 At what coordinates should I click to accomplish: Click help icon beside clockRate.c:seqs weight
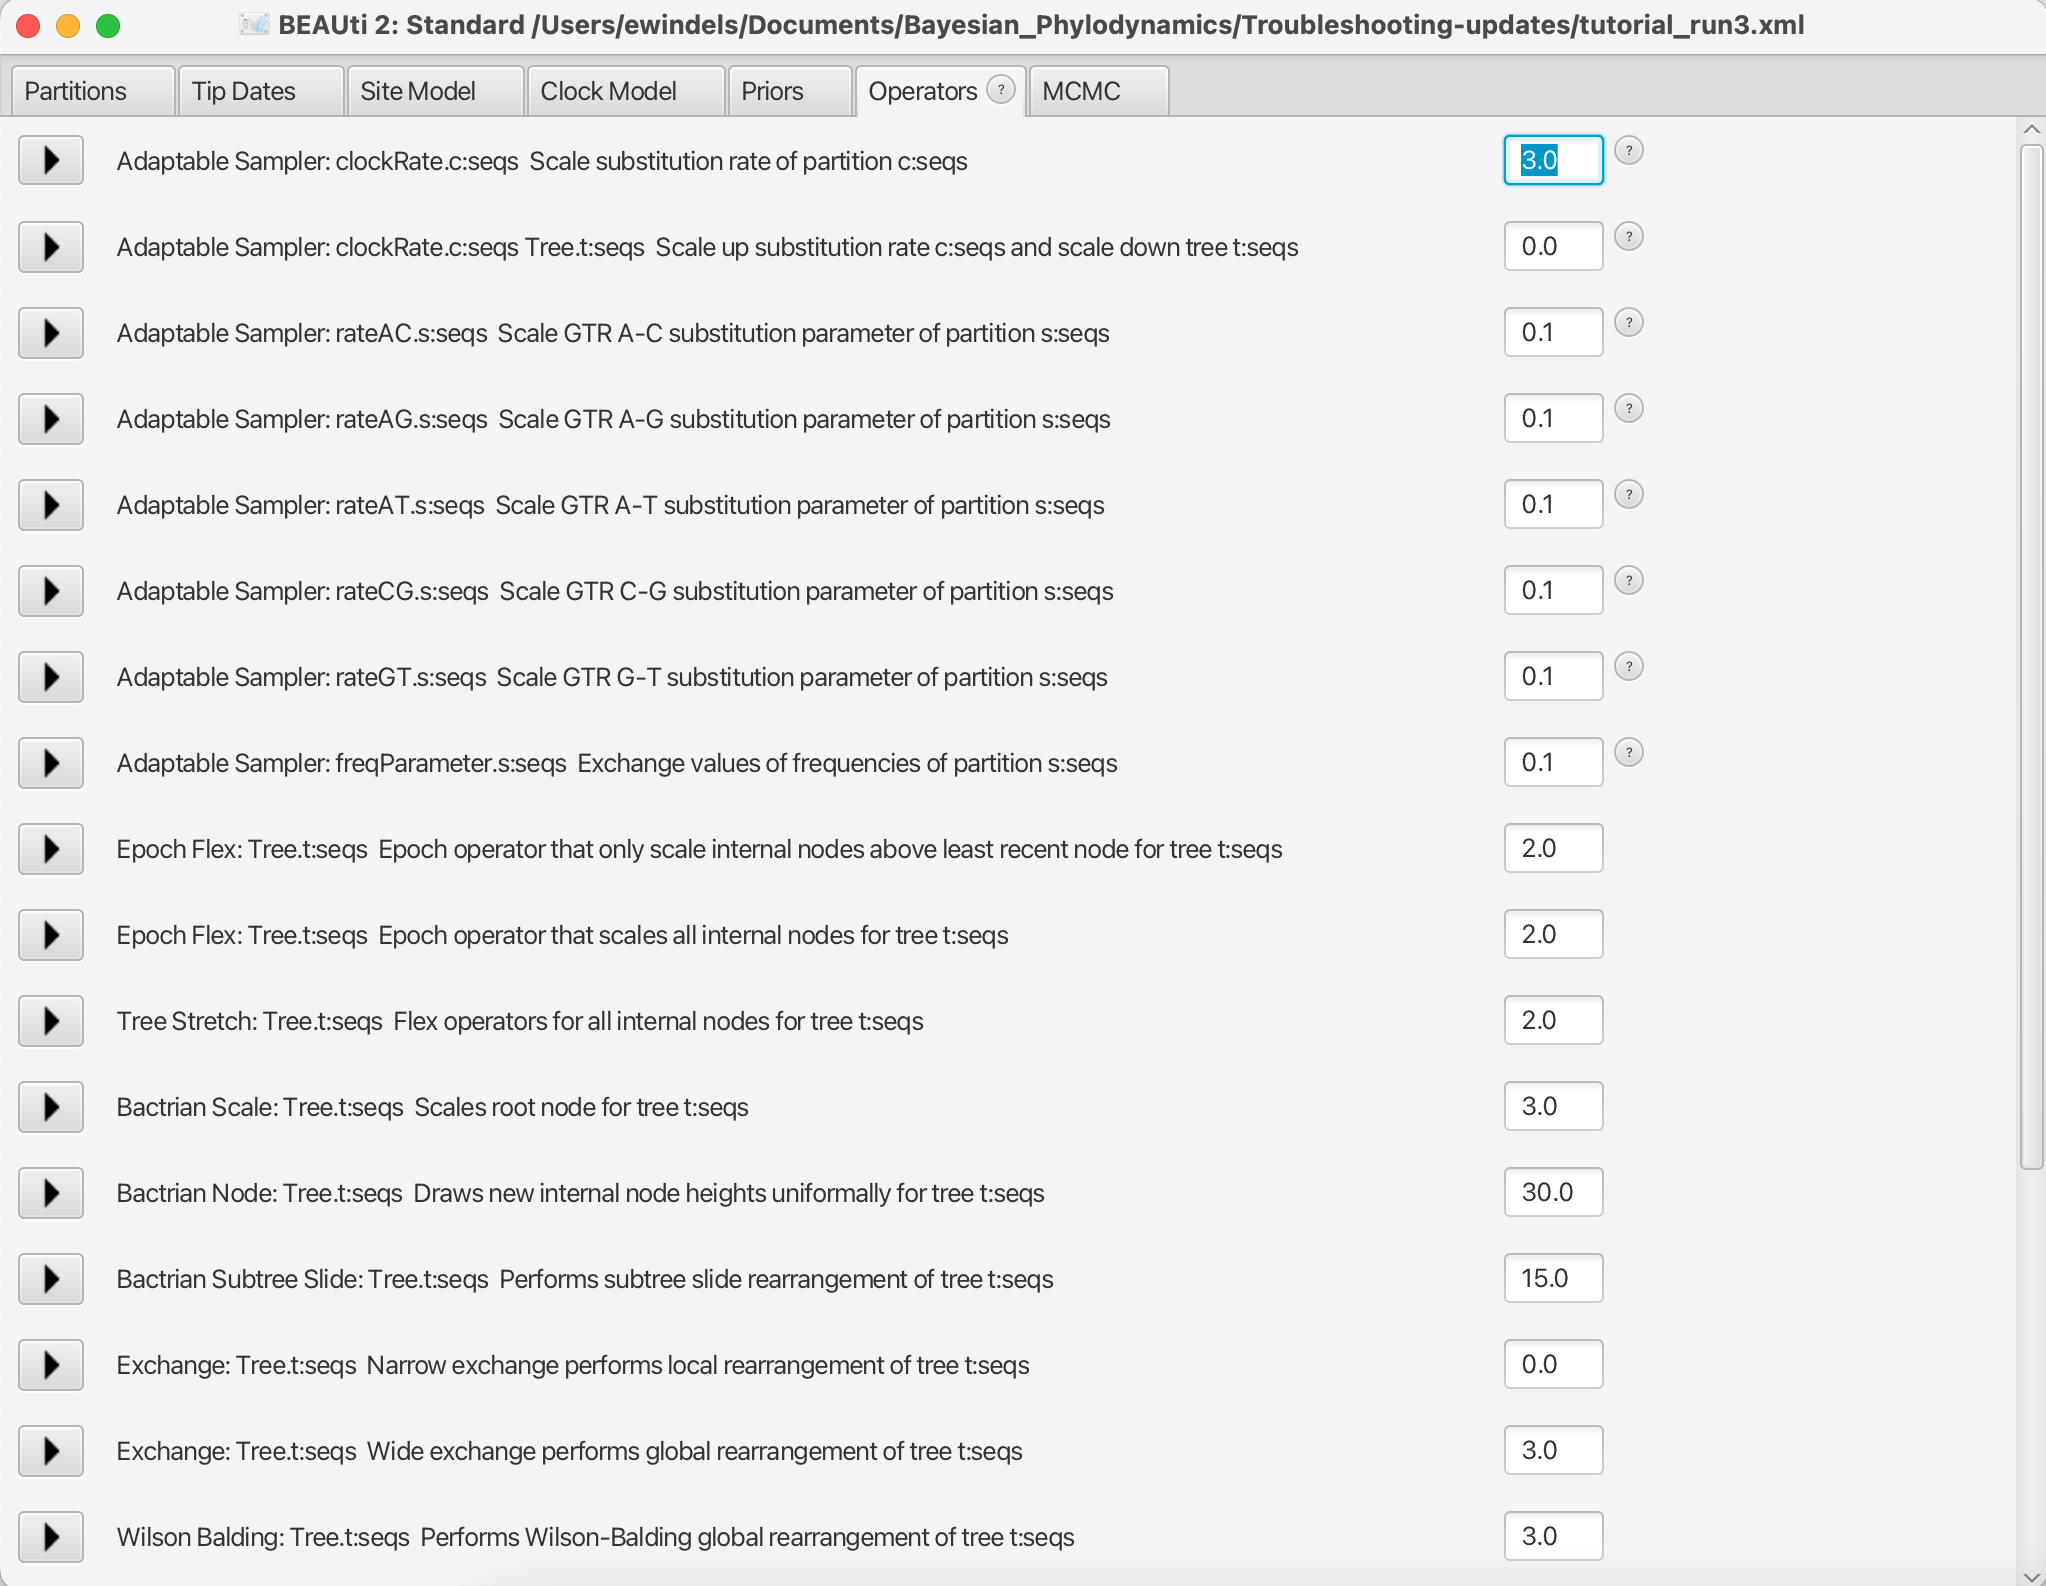point(1628,151)
